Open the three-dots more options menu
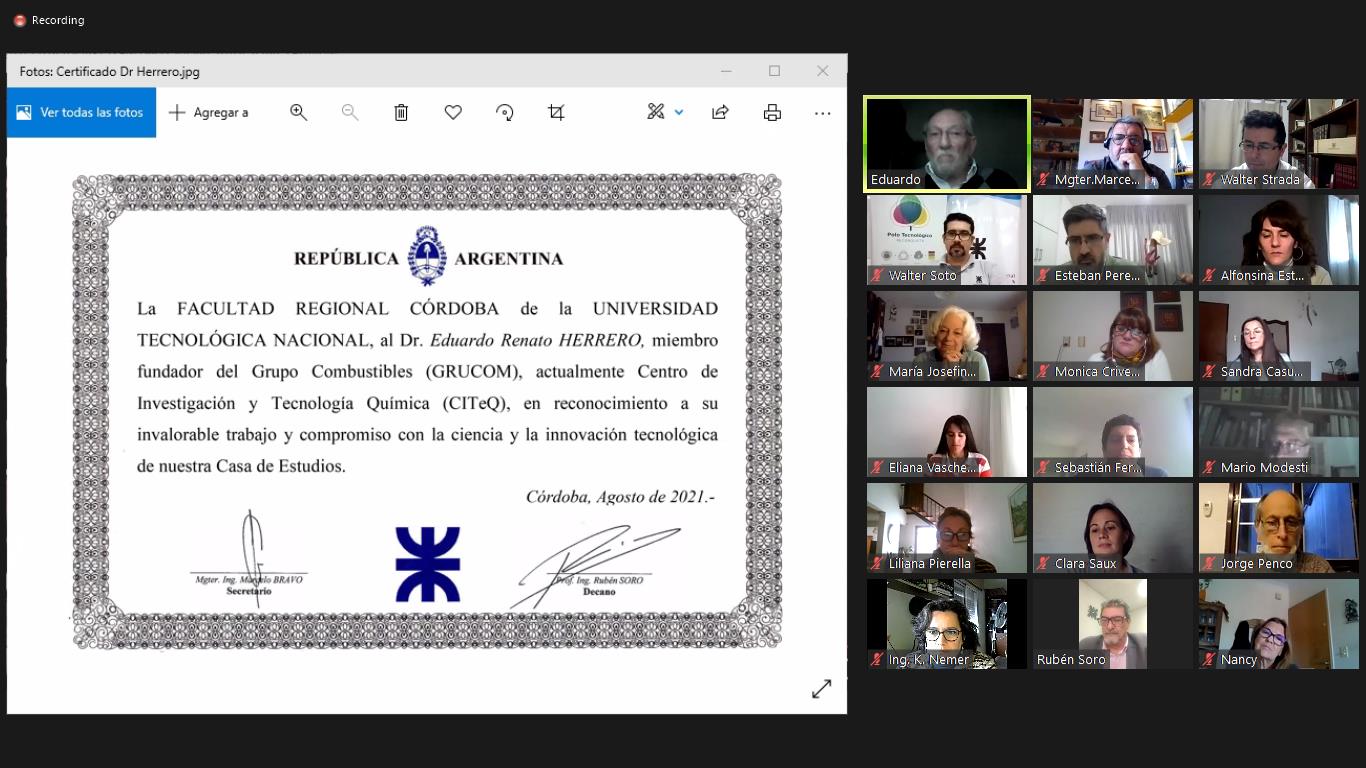1366x768 pixels. click(823, 113)
